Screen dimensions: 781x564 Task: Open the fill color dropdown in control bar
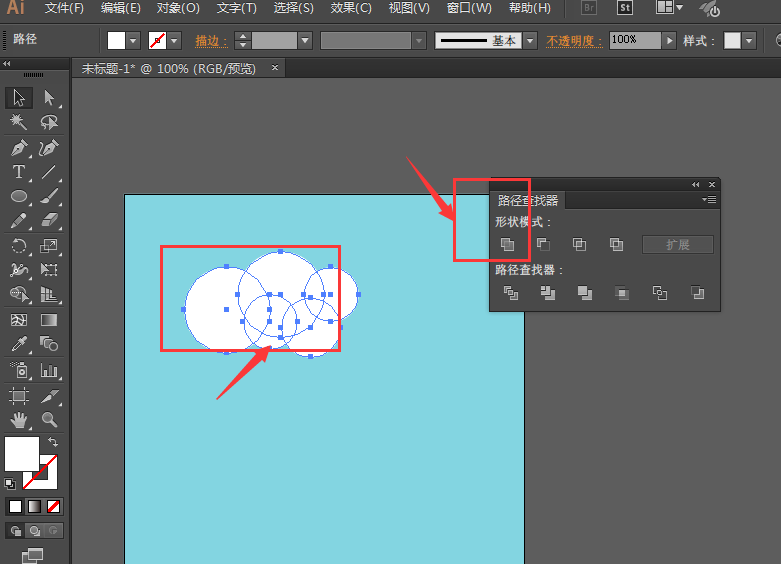(133, 40)
